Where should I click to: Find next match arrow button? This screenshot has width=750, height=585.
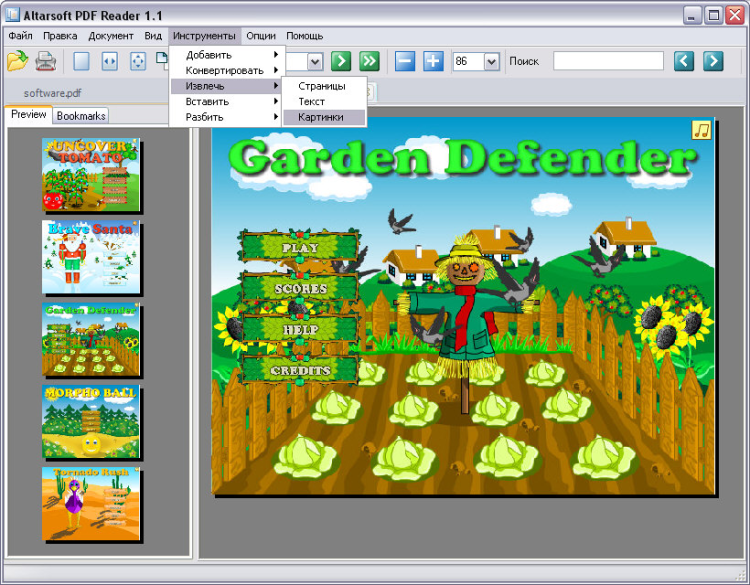pyautogui.click(x=713, y=61)
